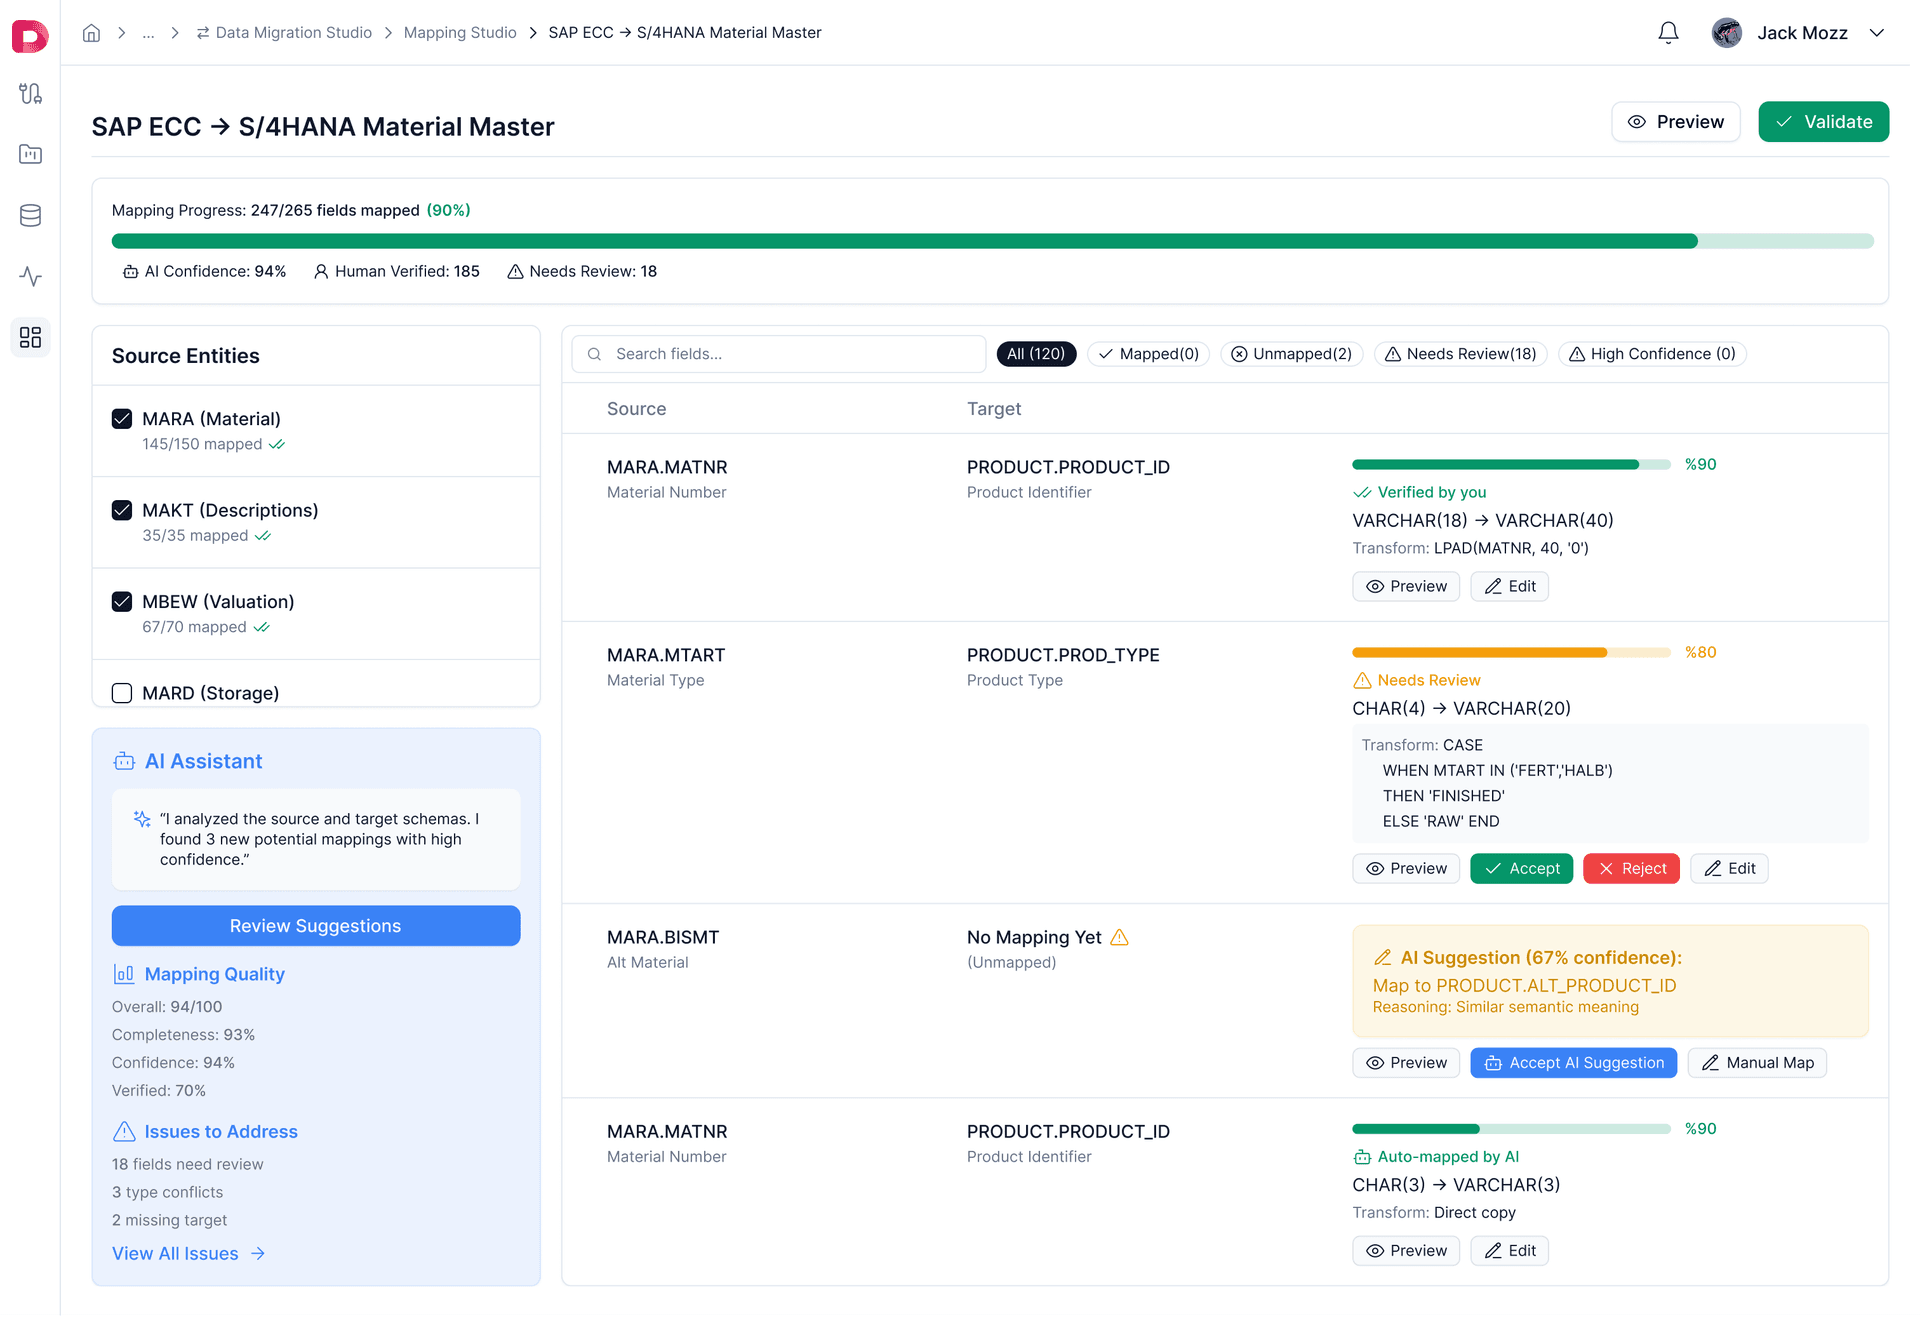The image size is (1920, 1317).
Task: Click the mapping progress bar
Action: [992, 241]
